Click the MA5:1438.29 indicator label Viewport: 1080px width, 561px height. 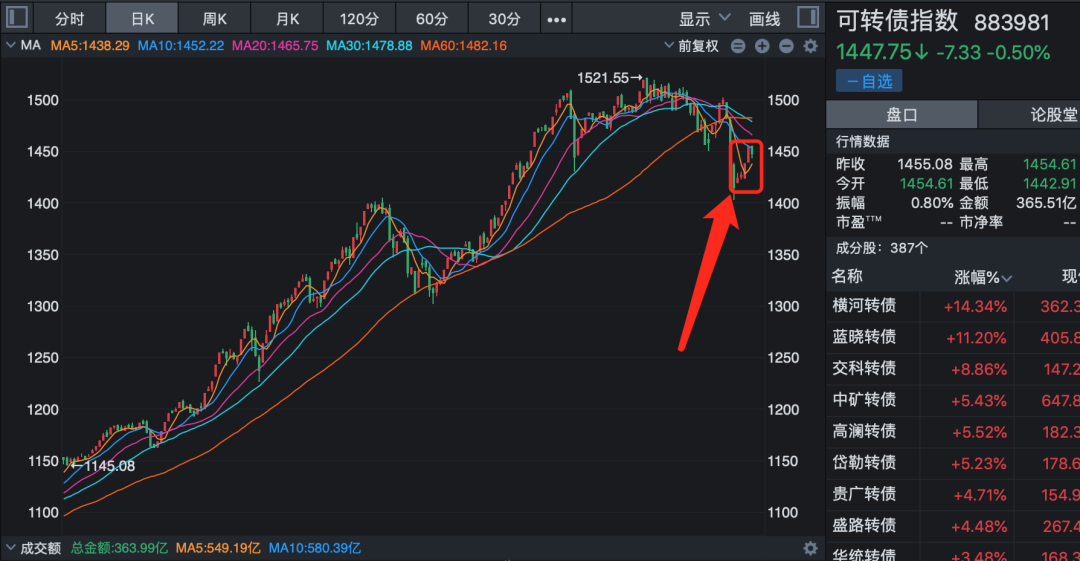pyautogui.click(x=90, y=46)
